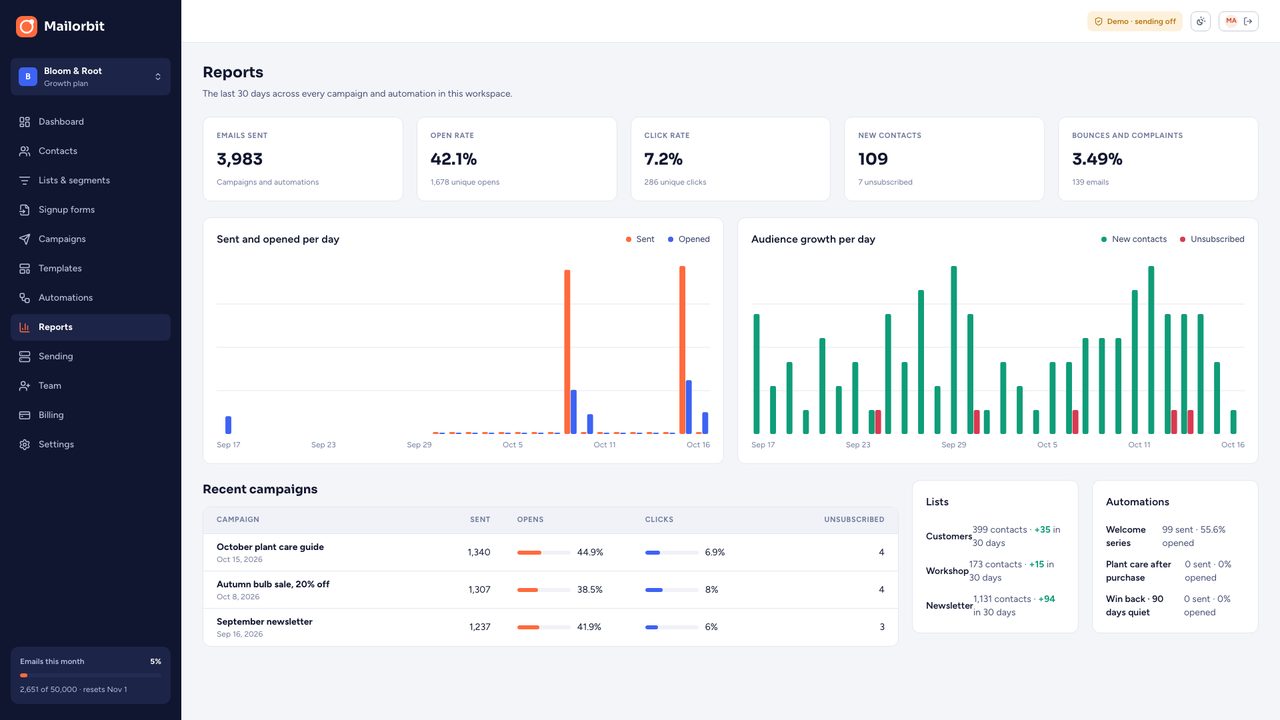This screenshot has width=1280, height=720.
Task: Expand the Bloom & Root workspace switcher
Action: (91, 77)
